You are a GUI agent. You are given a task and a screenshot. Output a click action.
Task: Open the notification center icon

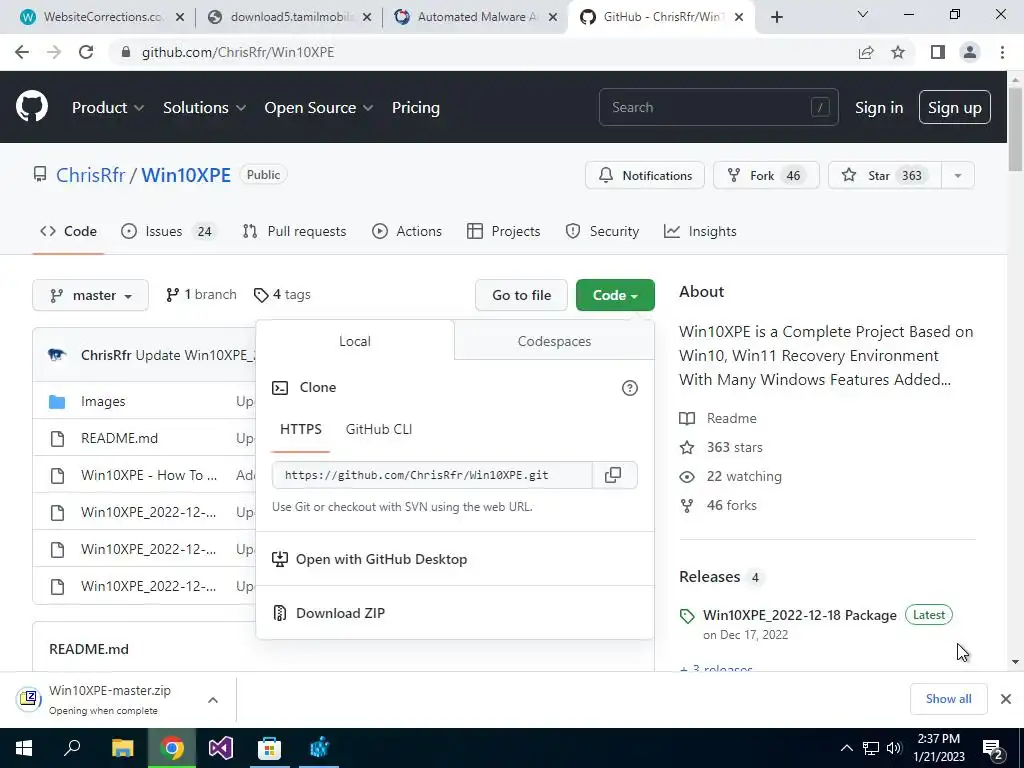coord(993,748)
